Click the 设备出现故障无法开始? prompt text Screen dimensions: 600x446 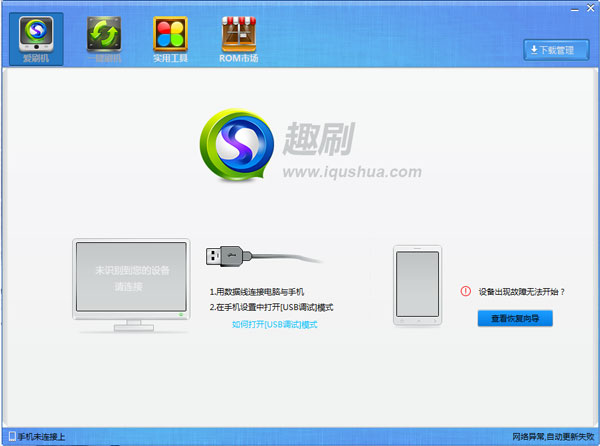pyautogui.click(x=521, y=292)
